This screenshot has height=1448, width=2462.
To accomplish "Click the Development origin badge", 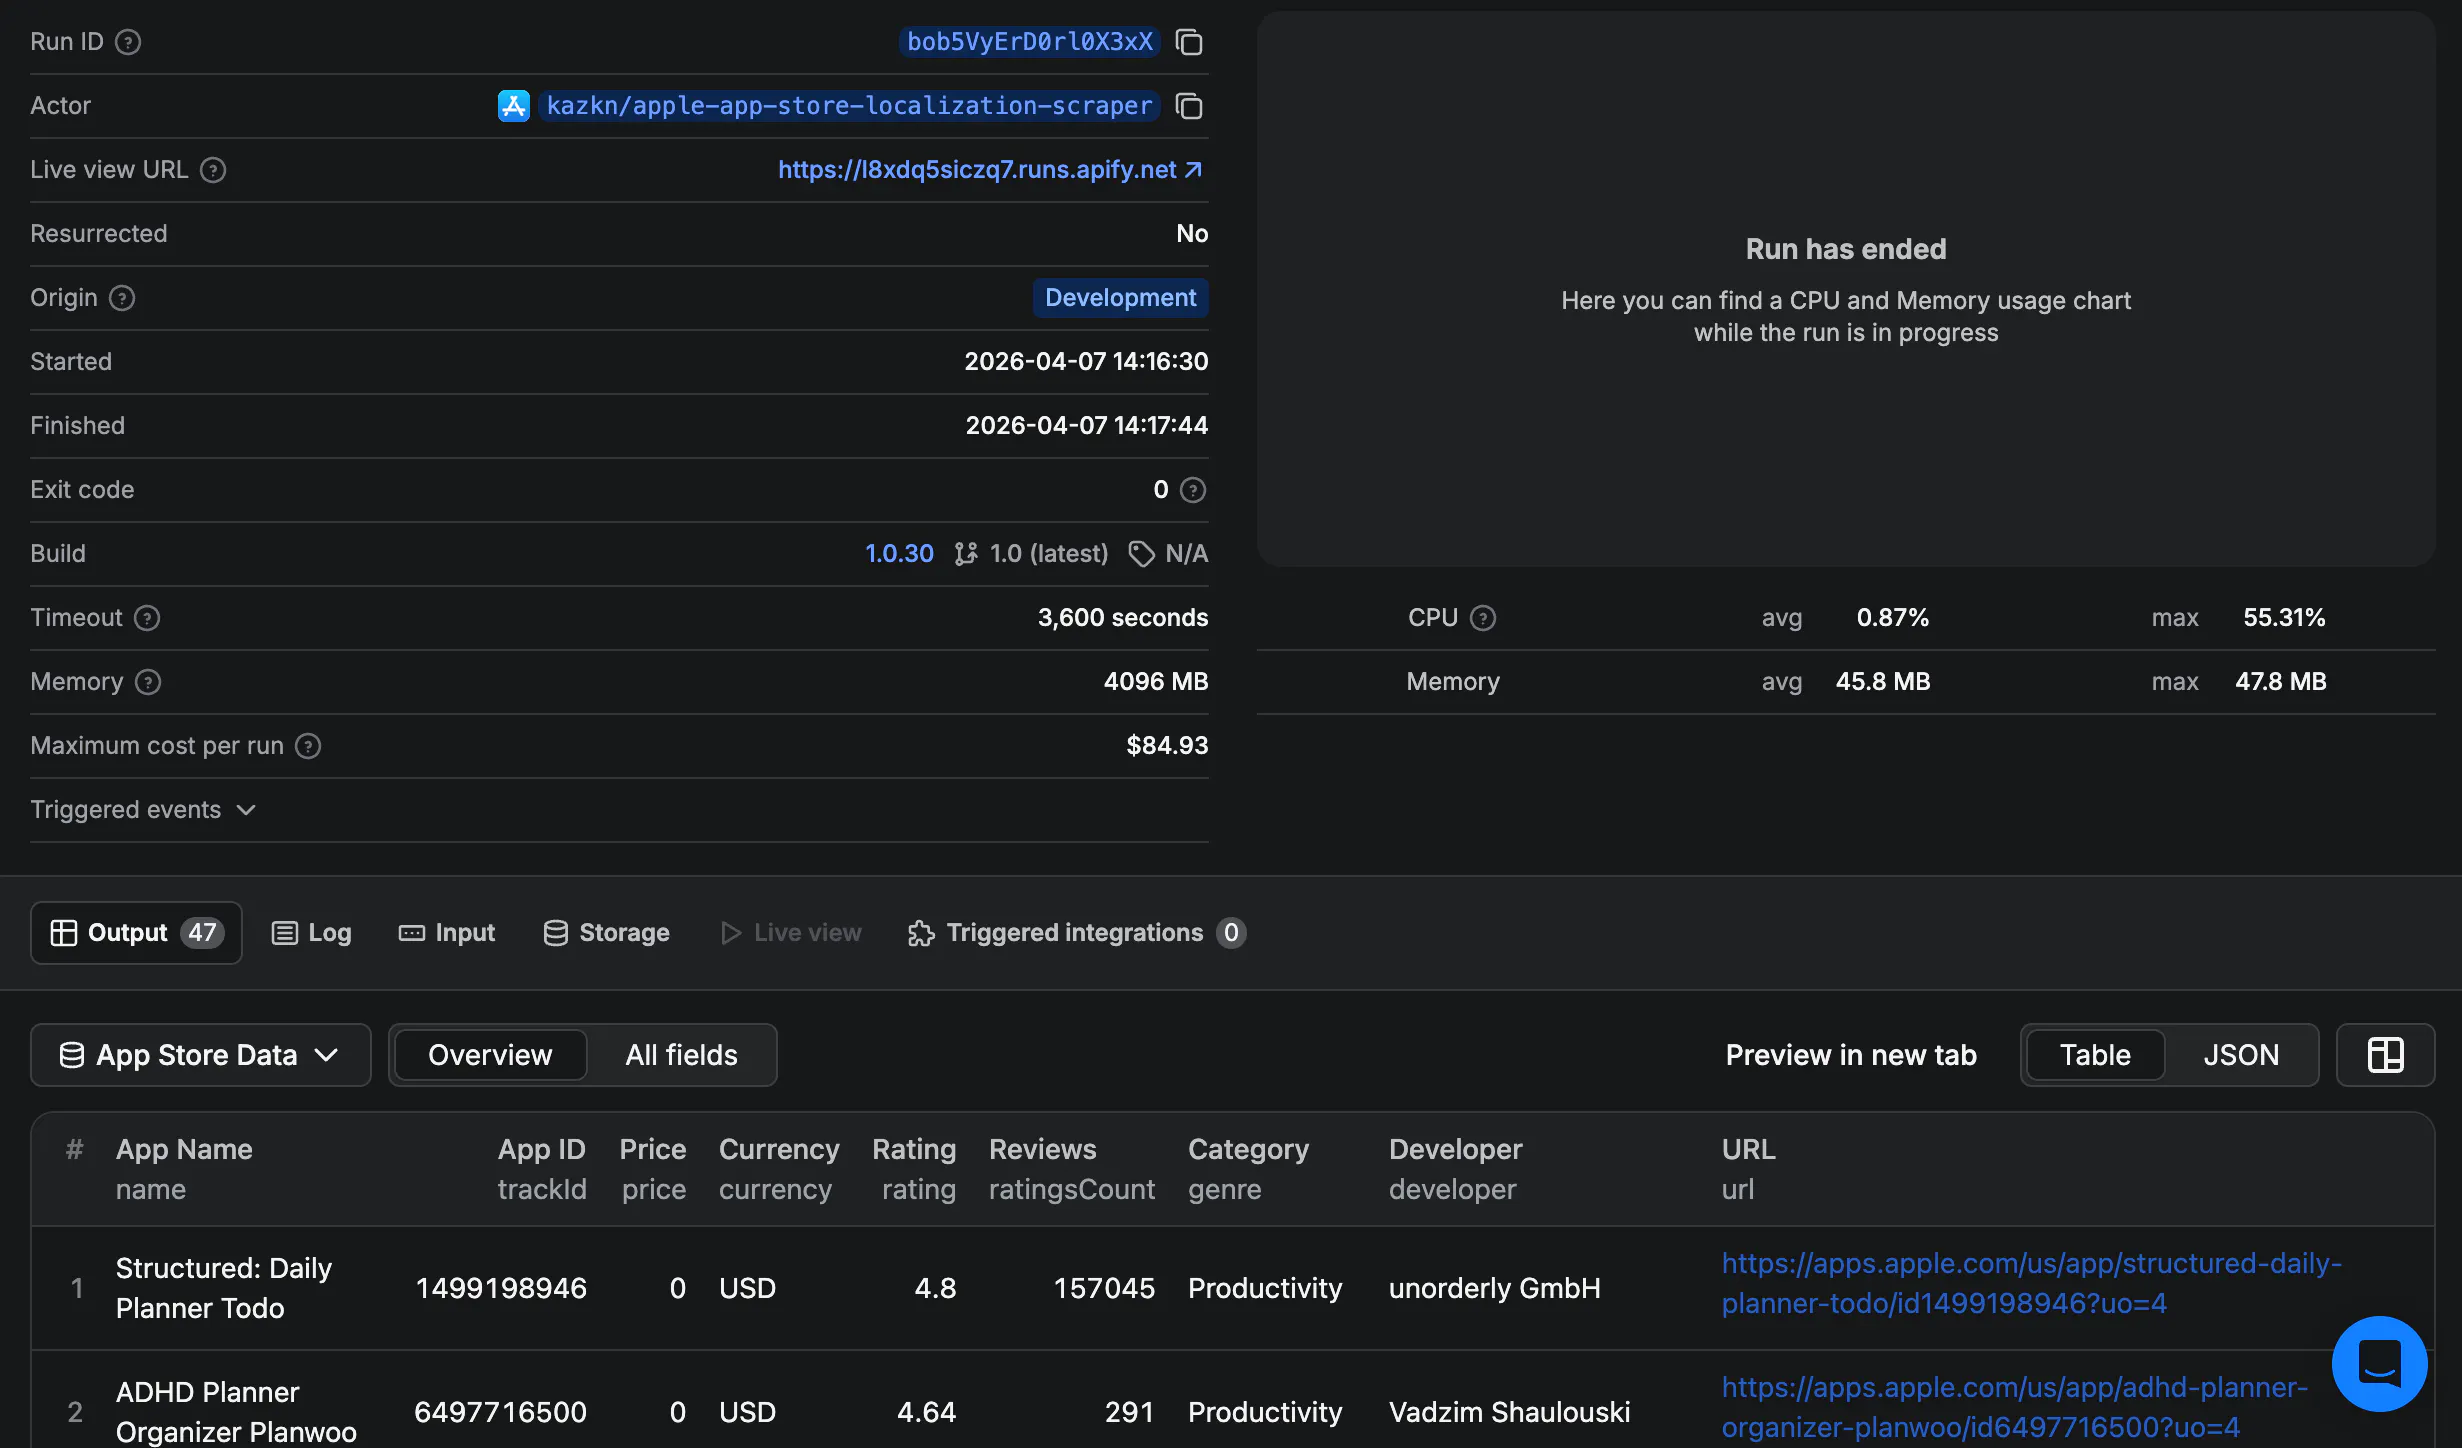I will (1121, 298).
